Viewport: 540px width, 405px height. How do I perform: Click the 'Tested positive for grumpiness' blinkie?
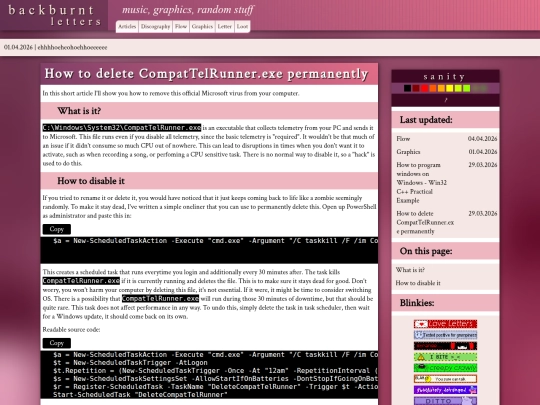[x=445, y=335]
